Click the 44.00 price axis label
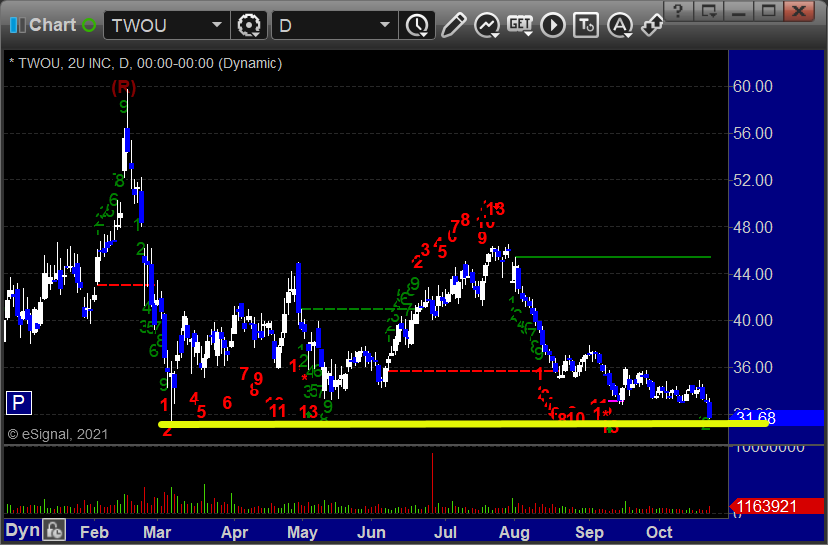Viewport: 828px width, 545px height. [x=752, y=274]
